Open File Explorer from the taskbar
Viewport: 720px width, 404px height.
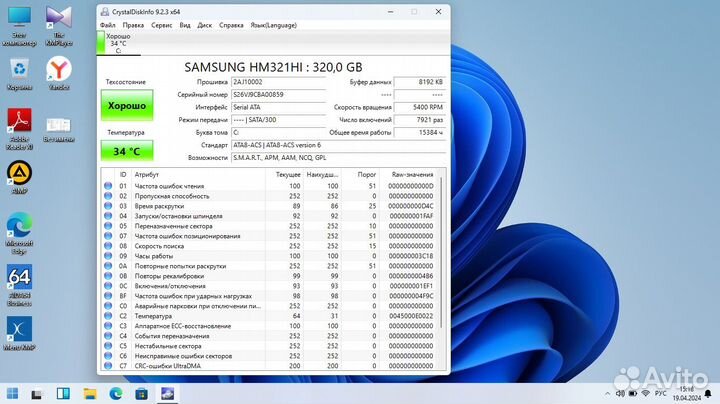[x=90, y=393]
